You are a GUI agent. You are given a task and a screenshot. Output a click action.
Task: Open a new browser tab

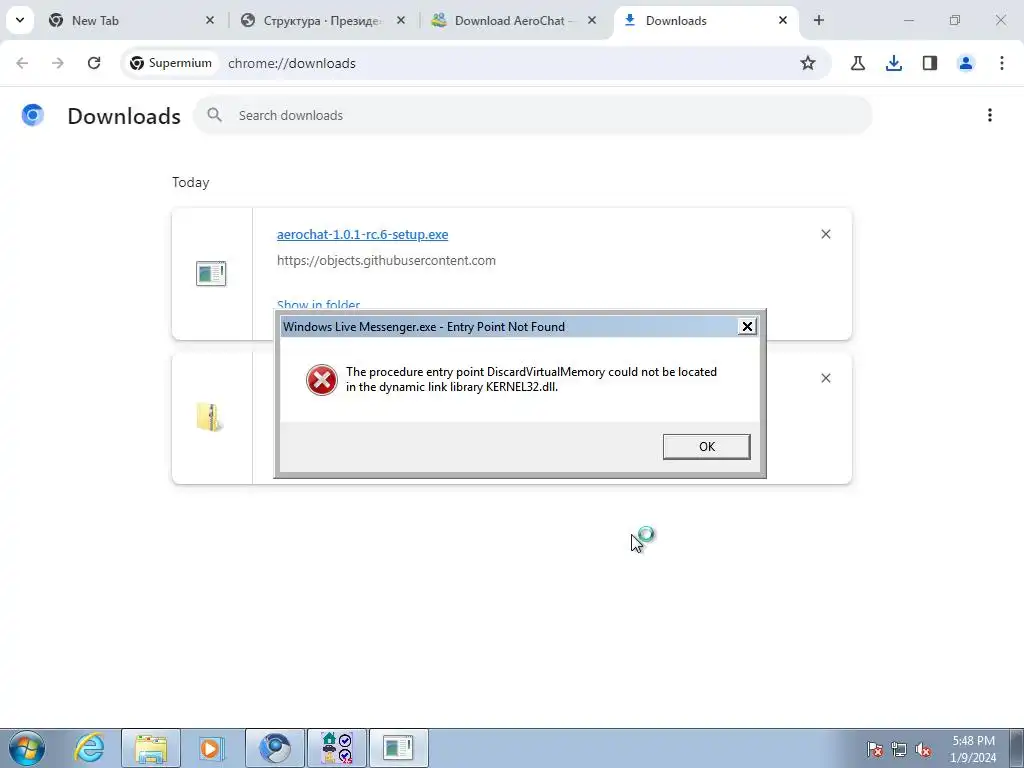point(819,21)
